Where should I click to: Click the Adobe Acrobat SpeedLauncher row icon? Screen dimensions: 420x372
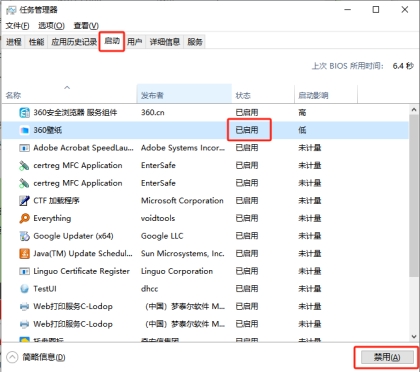coord(24,148)
